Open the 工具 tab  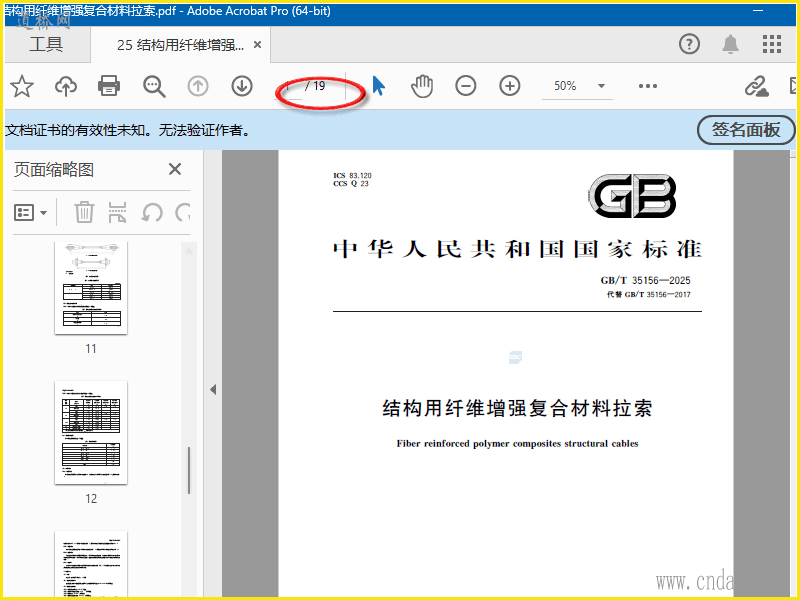coord(46,44)
